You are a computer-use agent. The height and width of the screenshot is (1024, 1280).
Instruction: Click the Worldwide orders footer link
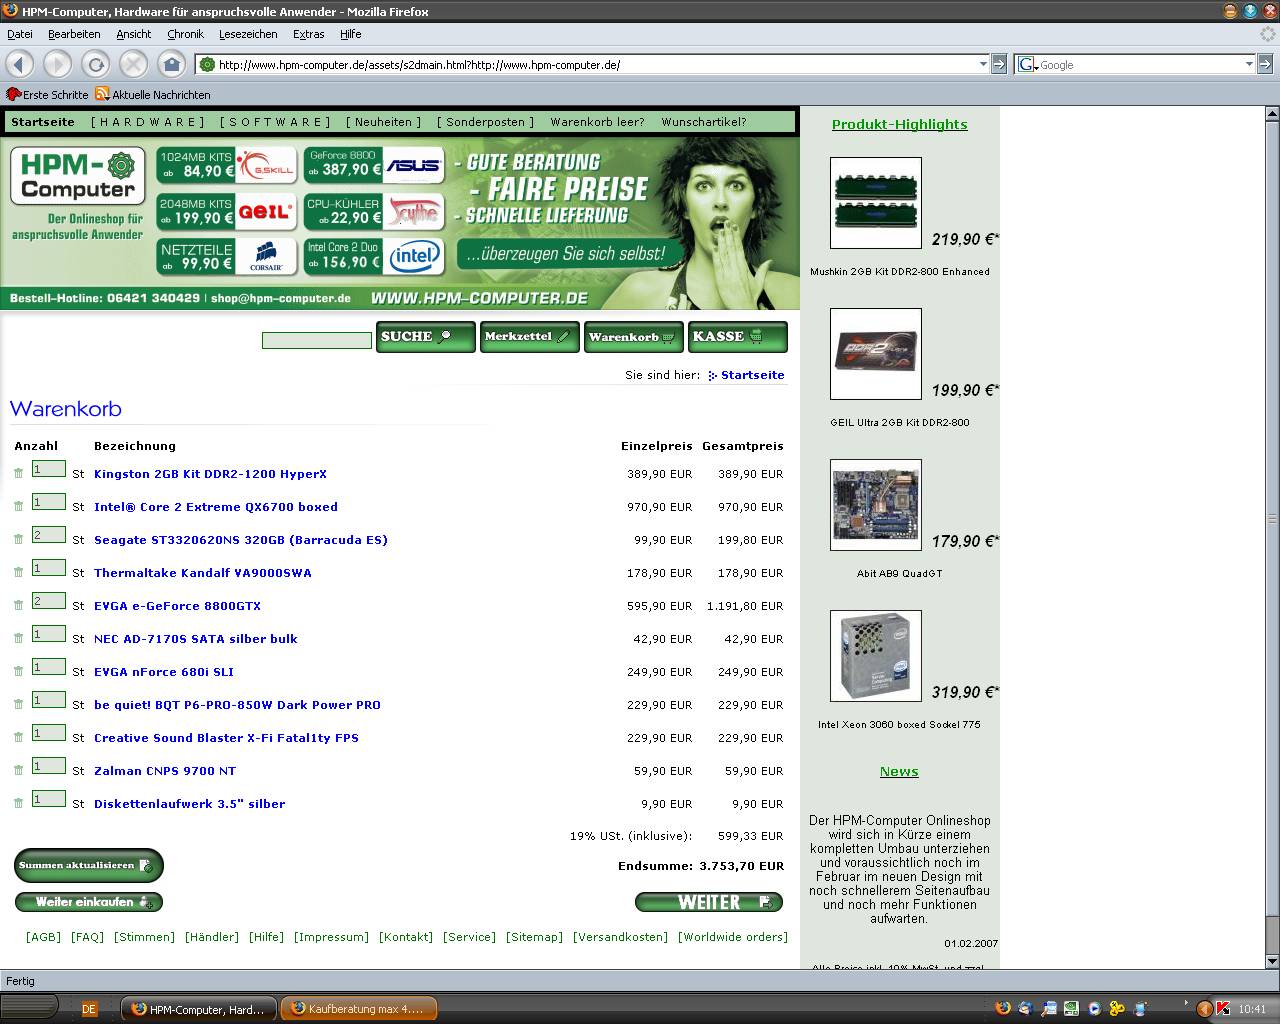[x=733, y=937]
